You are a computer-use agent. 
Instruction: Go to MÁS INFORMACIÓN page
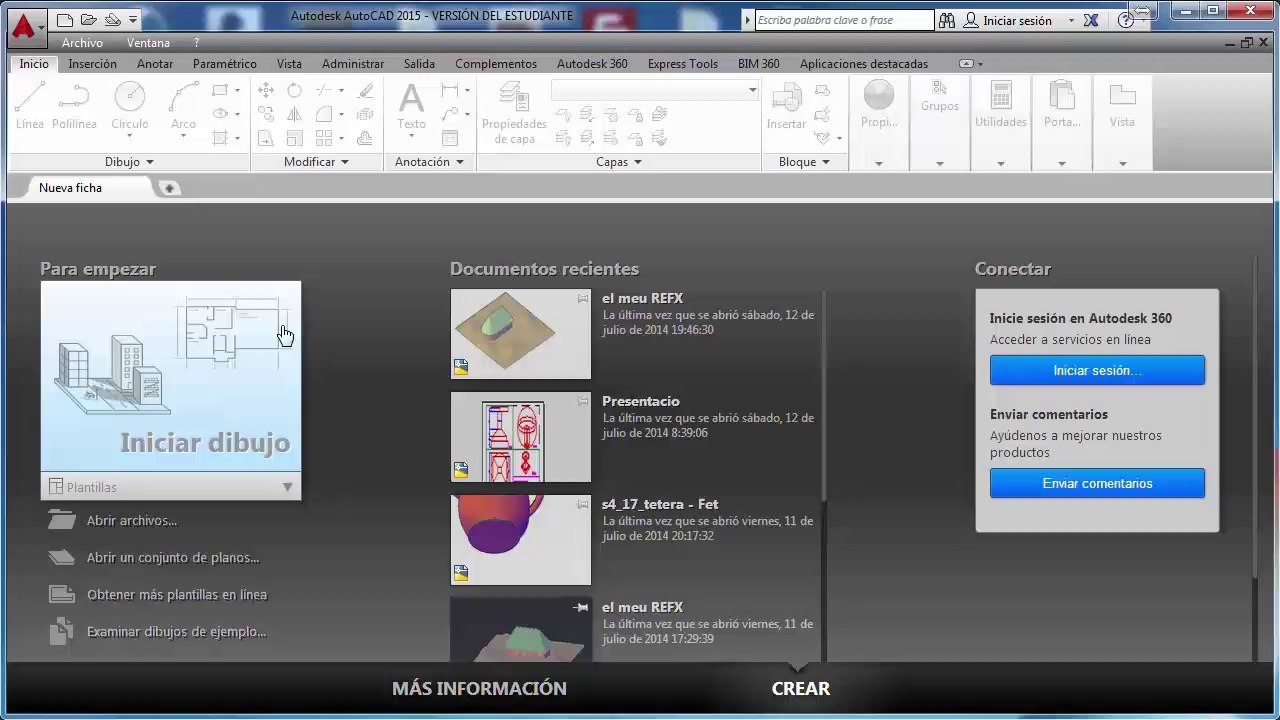479,688
